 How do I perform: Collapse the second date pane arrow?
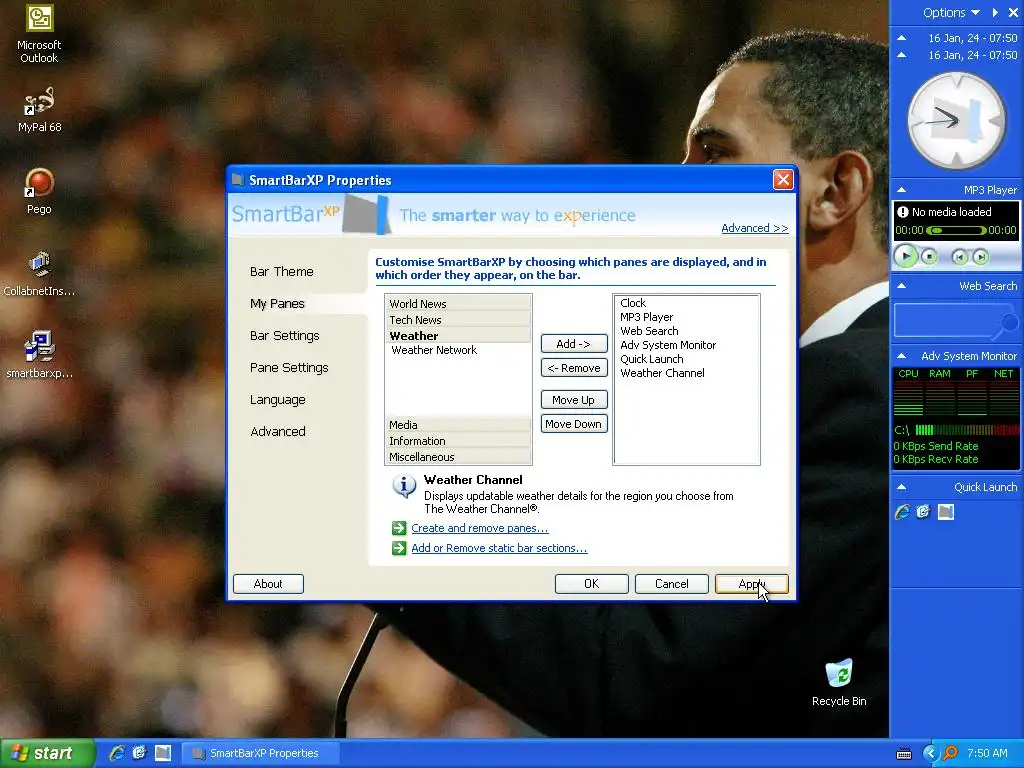pyautogui.click(x=901, y=55)
